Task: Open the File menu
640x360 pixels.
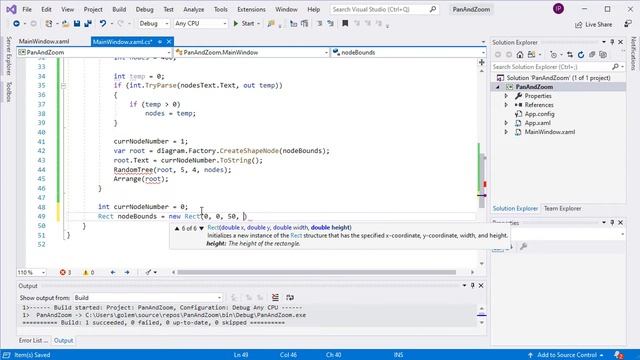Action: [27, 9]
